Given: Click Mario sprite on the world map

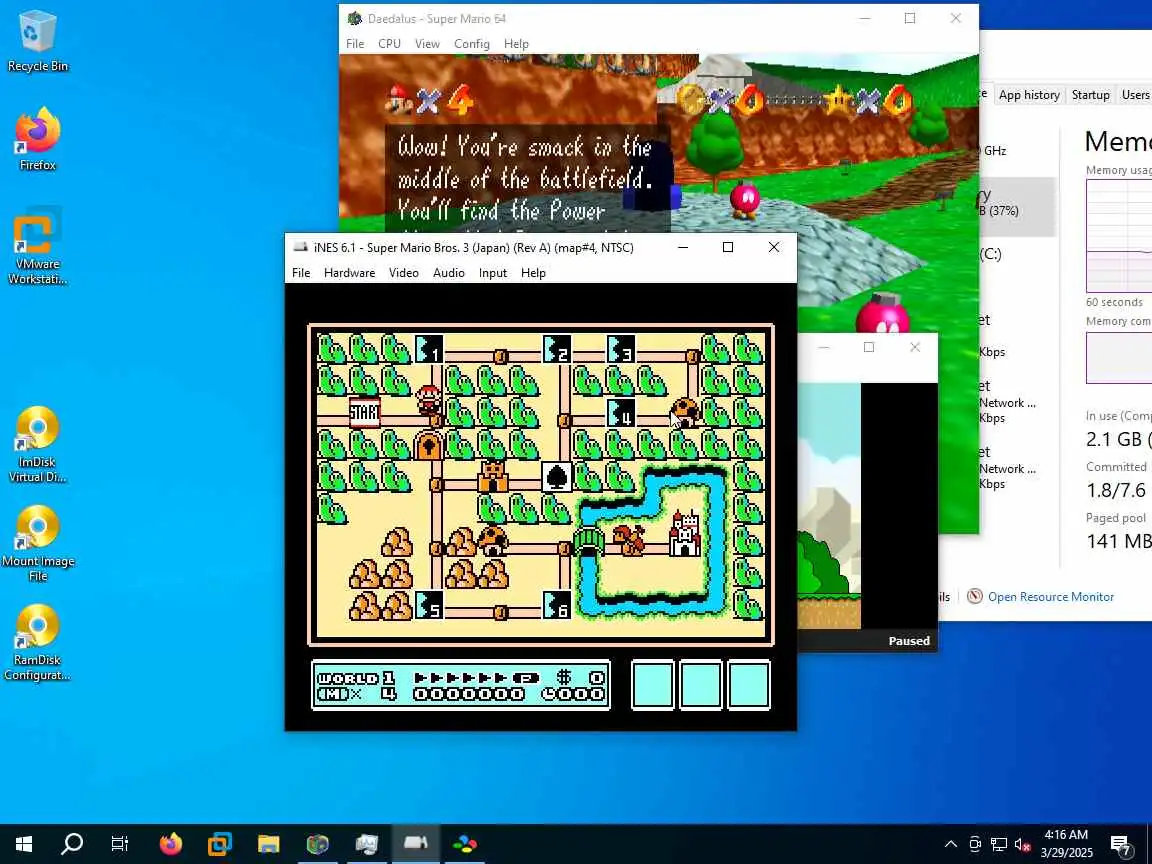Looking at the screenshot, I should [x=428, y=400].
